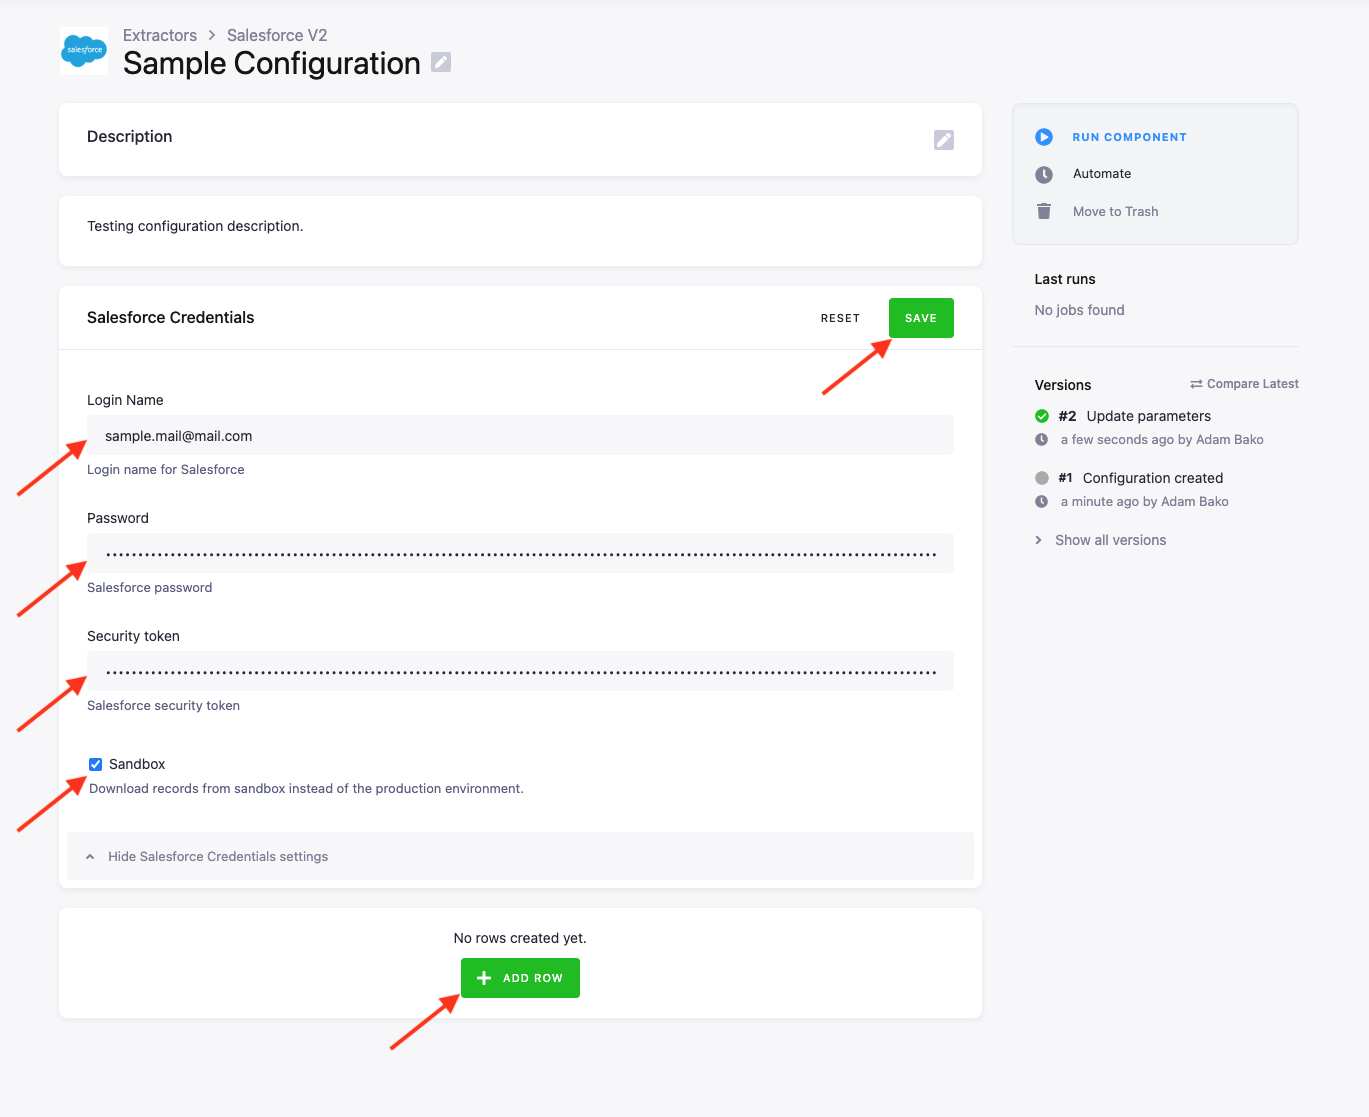Click the Sample Configuration title

pyautogui.click(x=271, y=63)
